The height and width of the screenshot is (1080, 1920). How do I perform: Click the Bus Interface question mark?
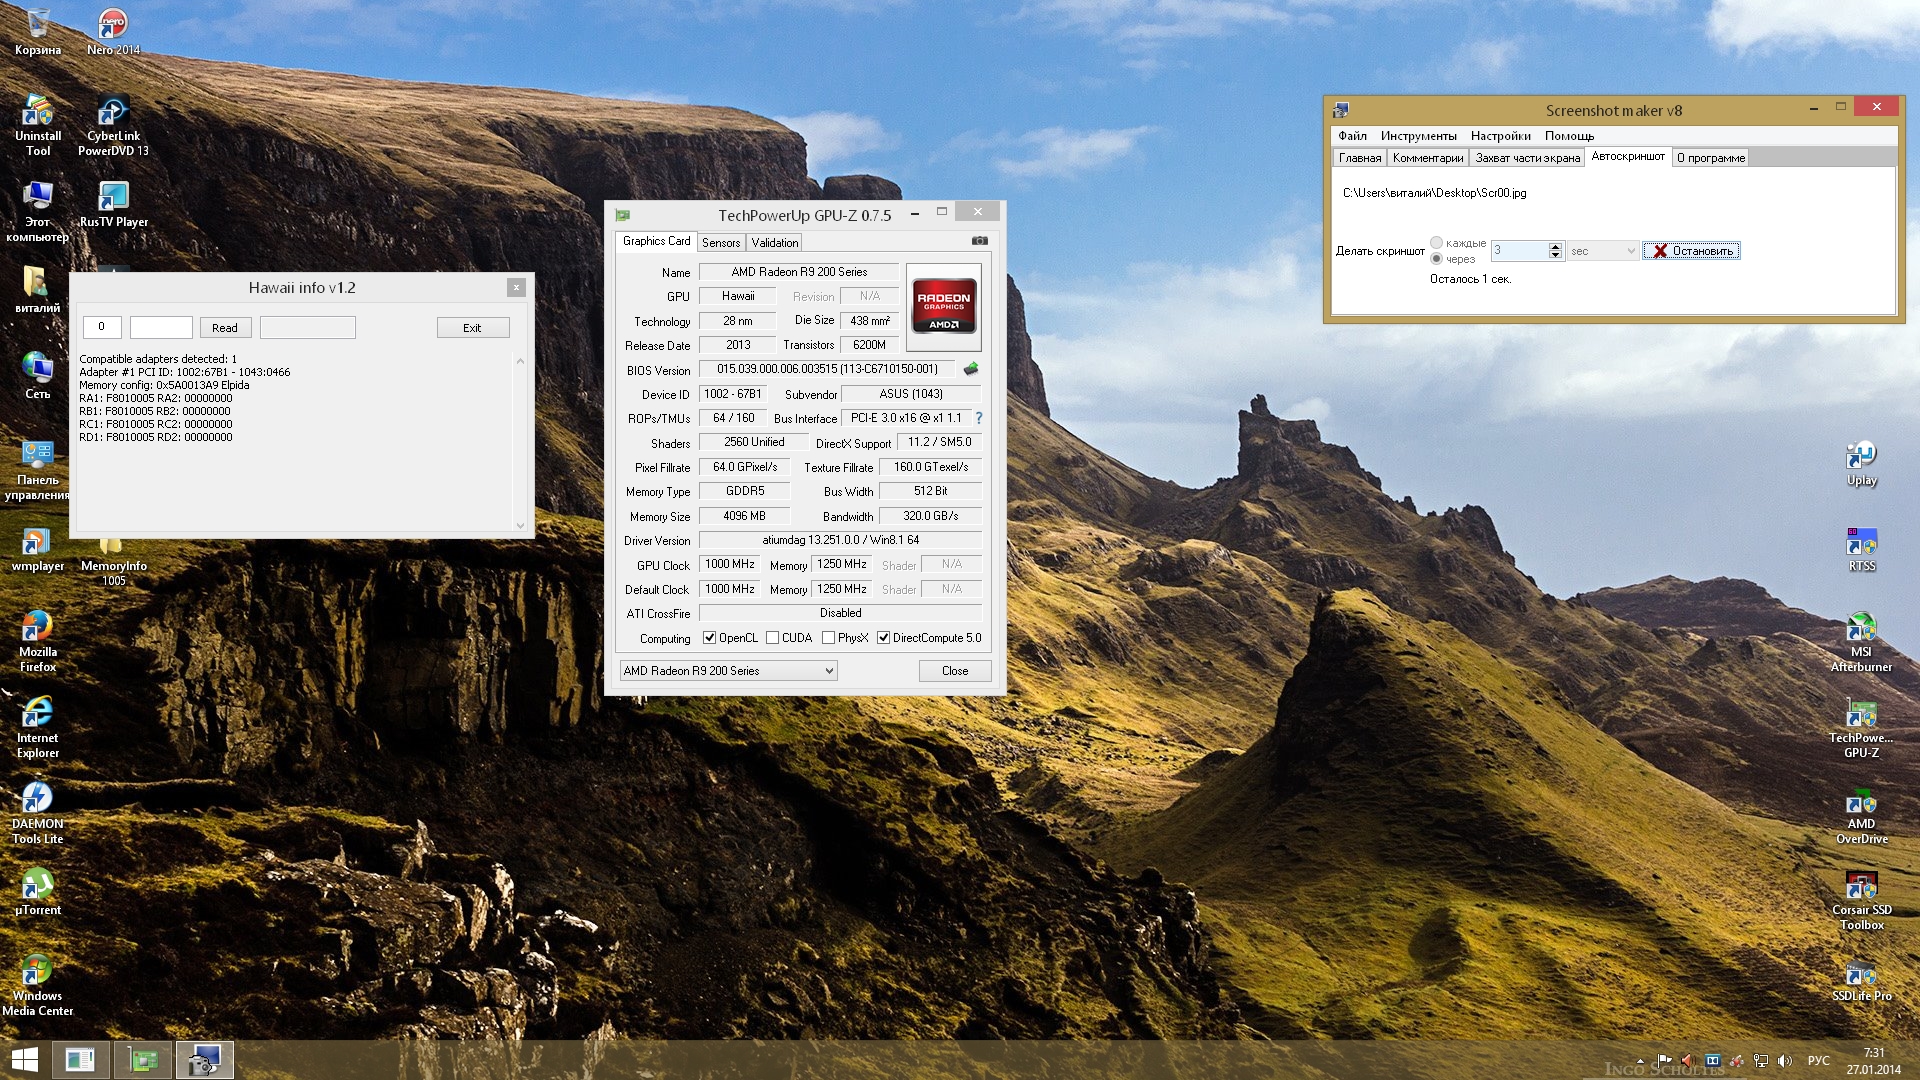(979, 418)
